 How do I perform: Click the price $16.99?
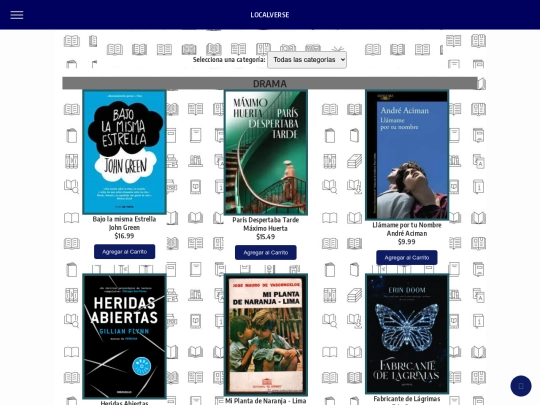tap(124, 236)
